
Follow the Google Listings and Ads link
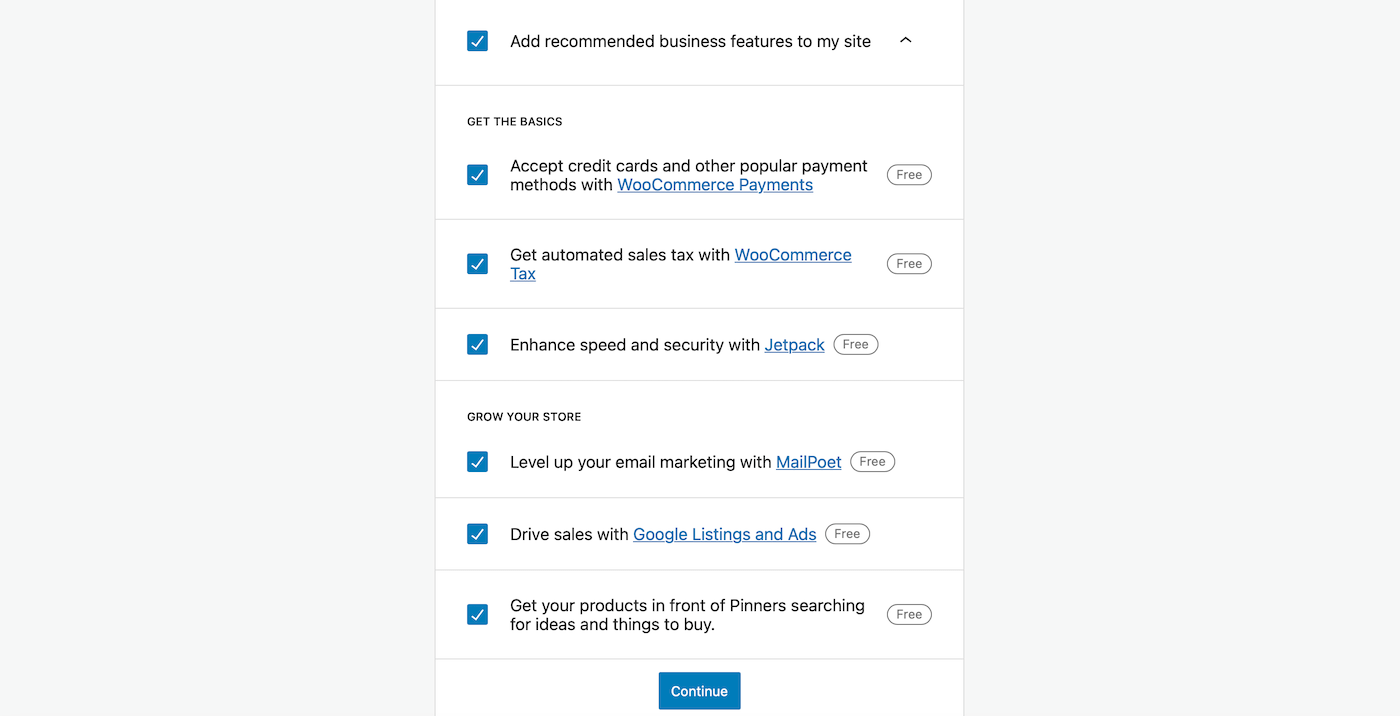tap(724, 533)
